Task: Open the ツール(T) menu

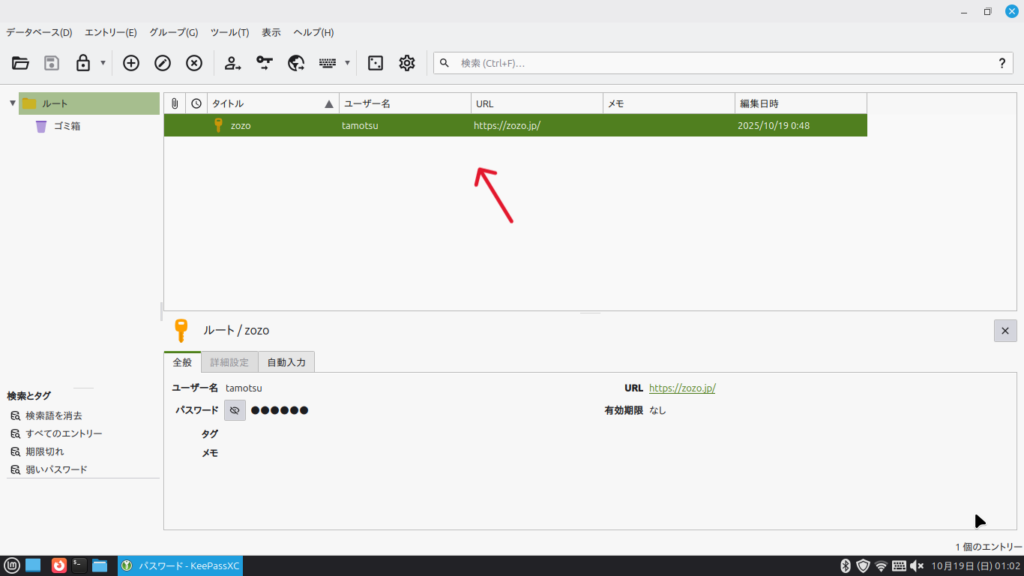Action: 230,32
